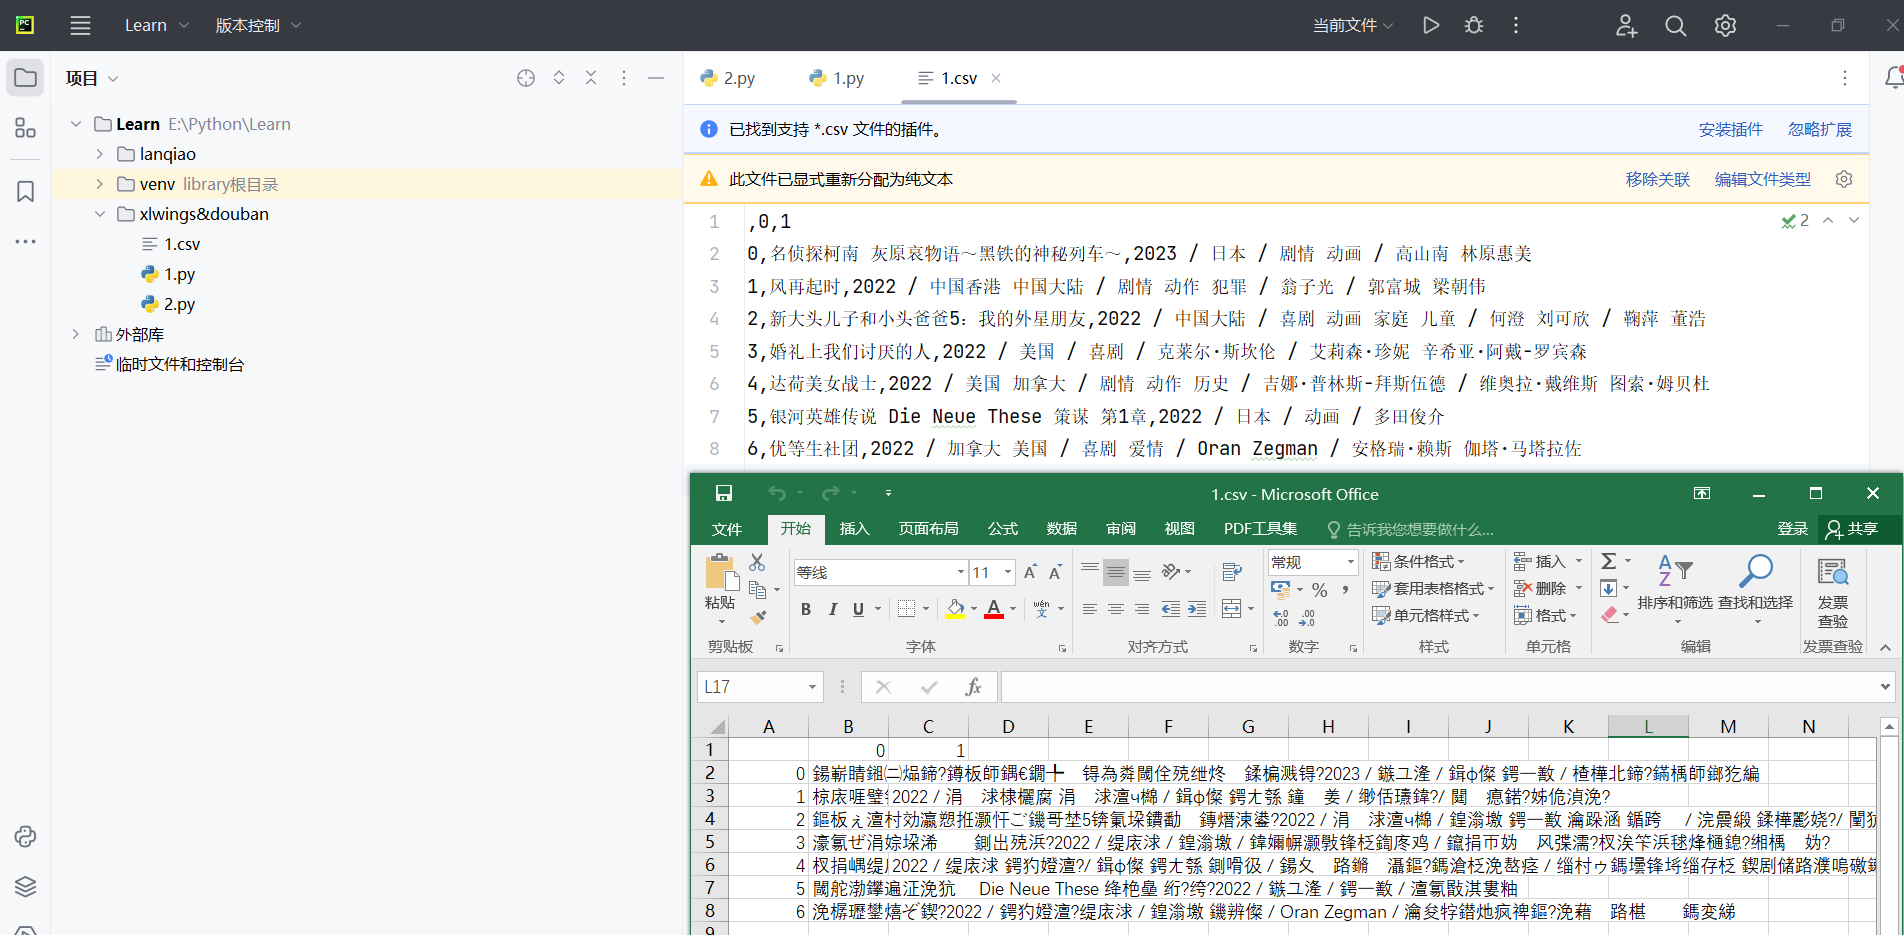Open the 数据 tab in Excel

[x=1062, y=529]
